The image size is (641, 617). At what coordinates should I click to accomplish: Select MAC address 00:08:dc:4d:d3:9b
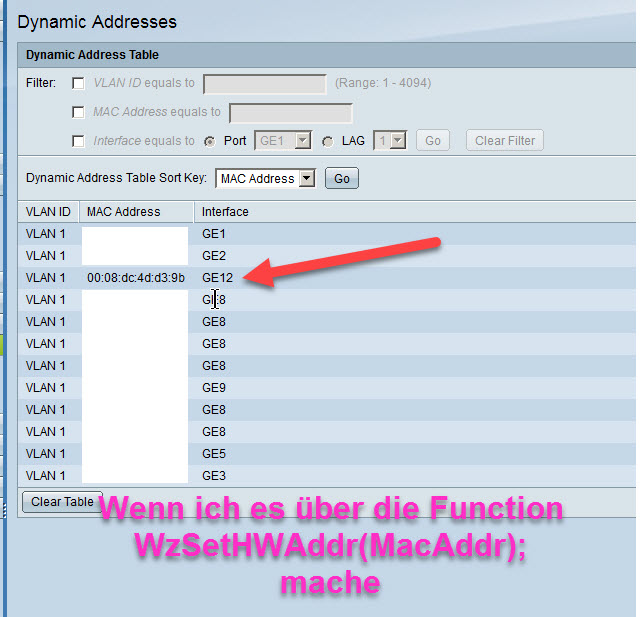(136, 278)
